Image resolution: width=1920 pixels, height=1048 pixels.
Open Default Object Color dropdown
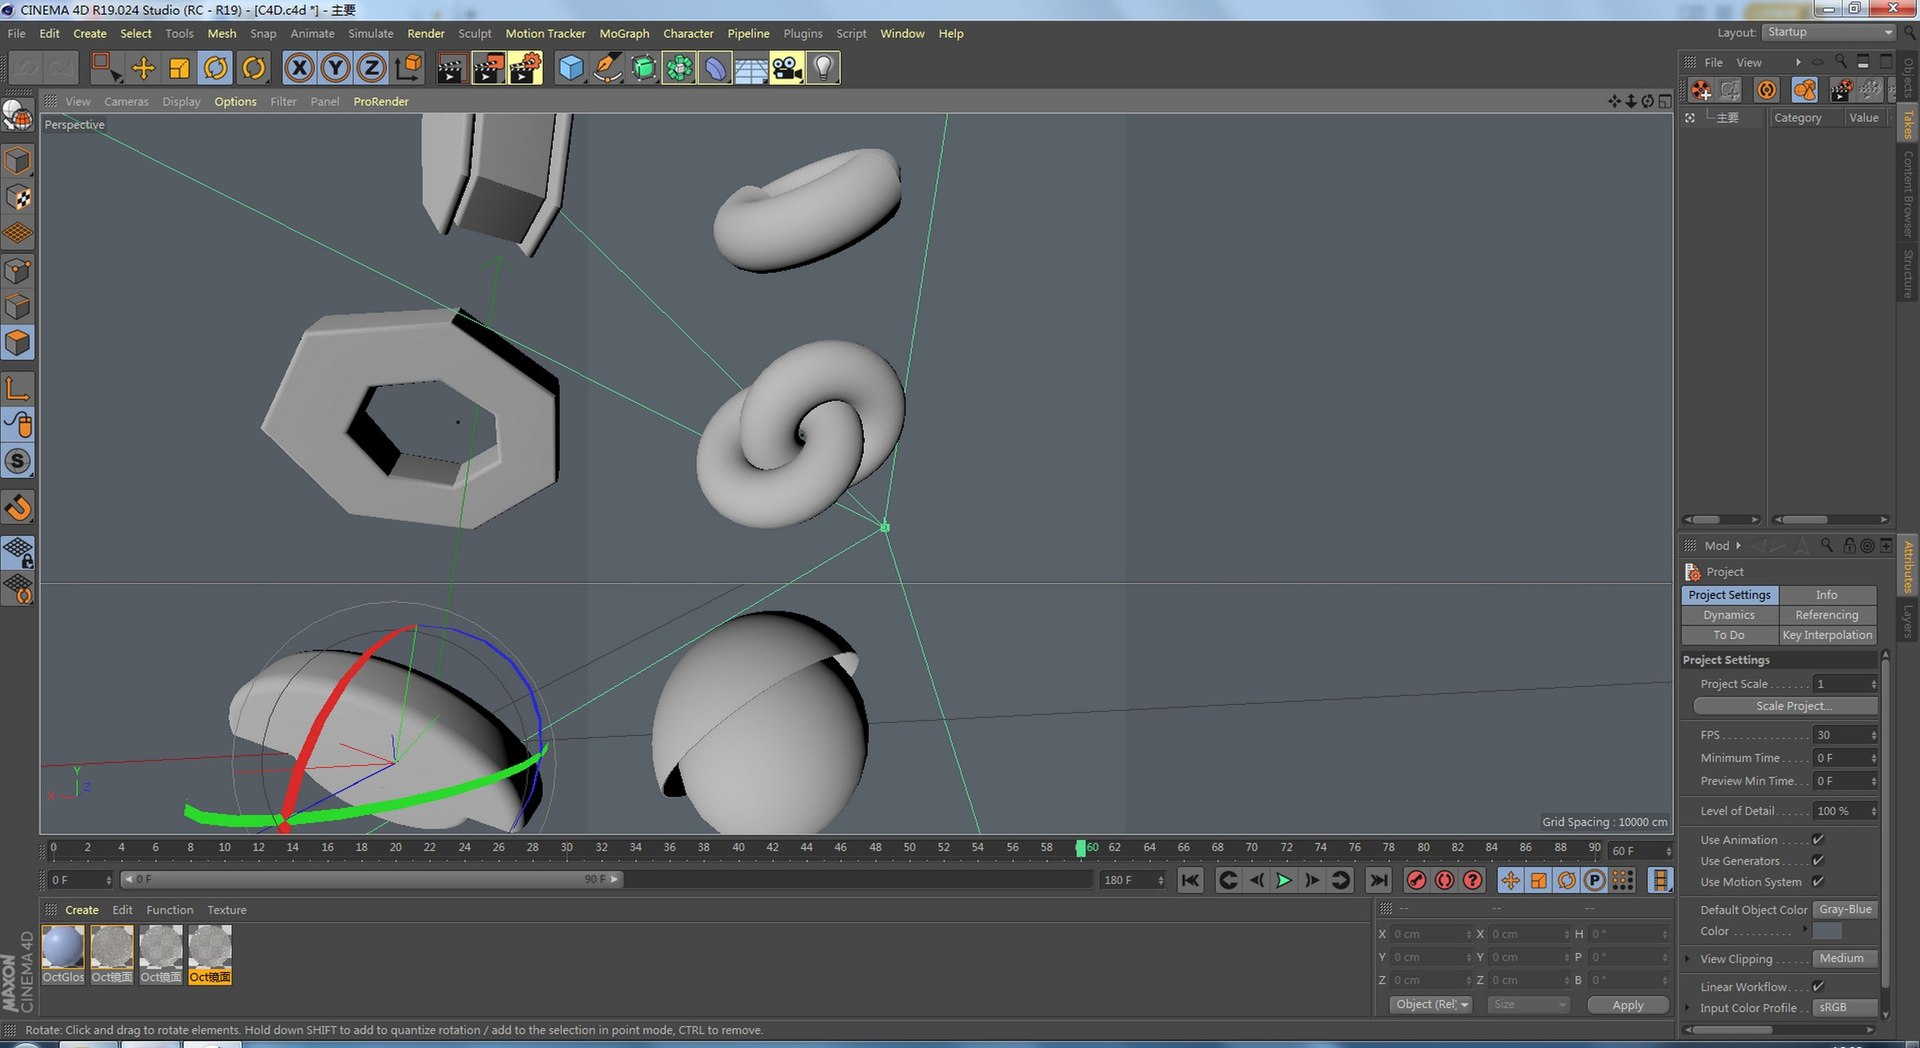(1845, 910)
